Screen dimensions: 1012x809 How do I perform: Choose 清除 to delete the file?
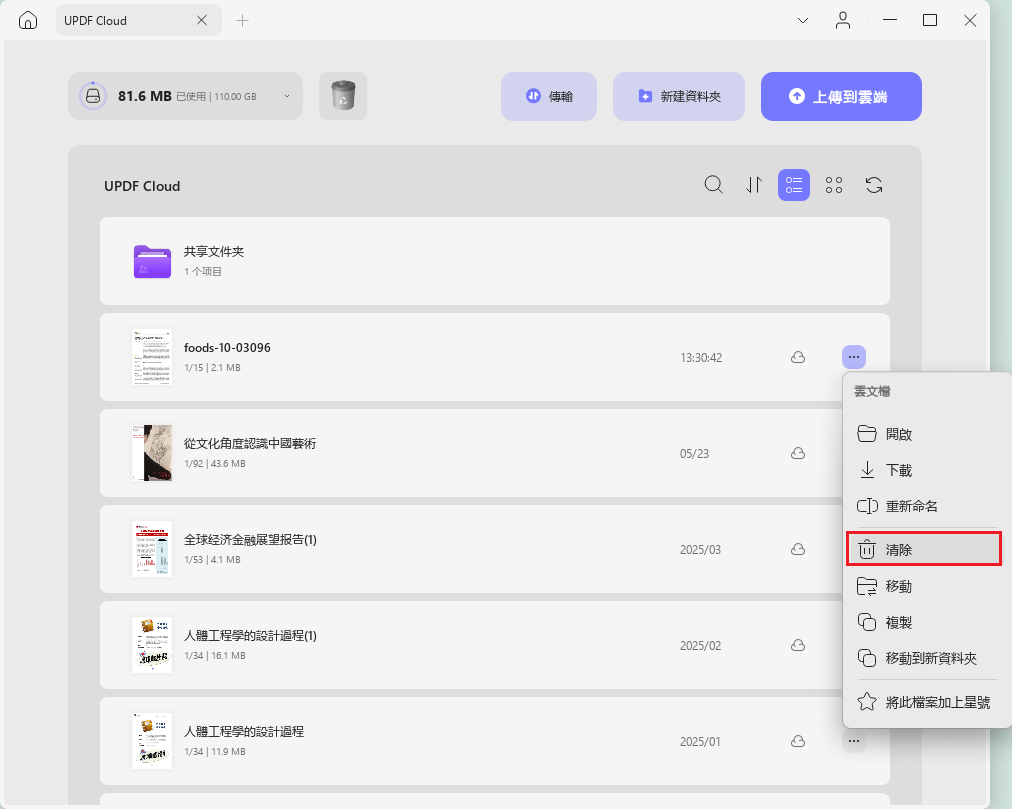924,549
